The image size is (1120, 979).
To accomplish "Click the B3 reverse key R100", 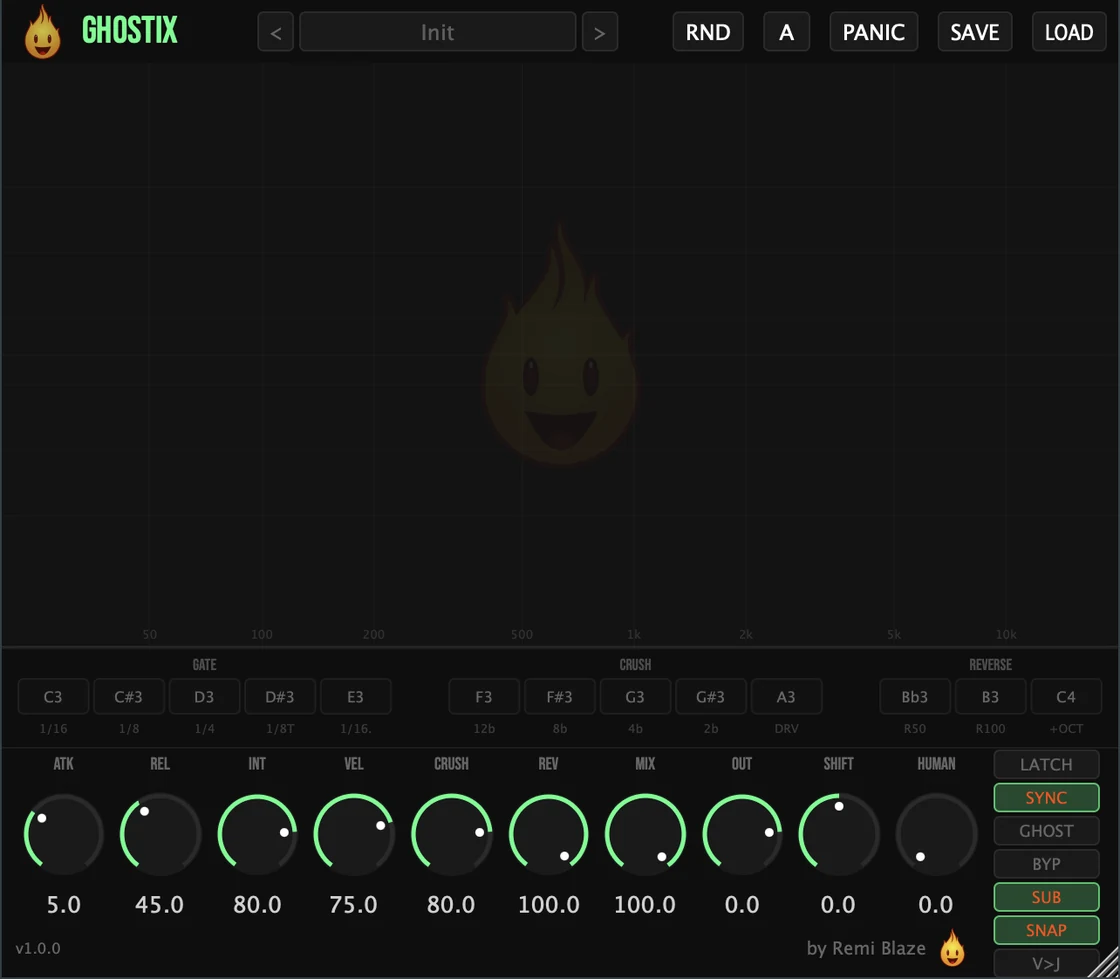I will coord(991,697).
